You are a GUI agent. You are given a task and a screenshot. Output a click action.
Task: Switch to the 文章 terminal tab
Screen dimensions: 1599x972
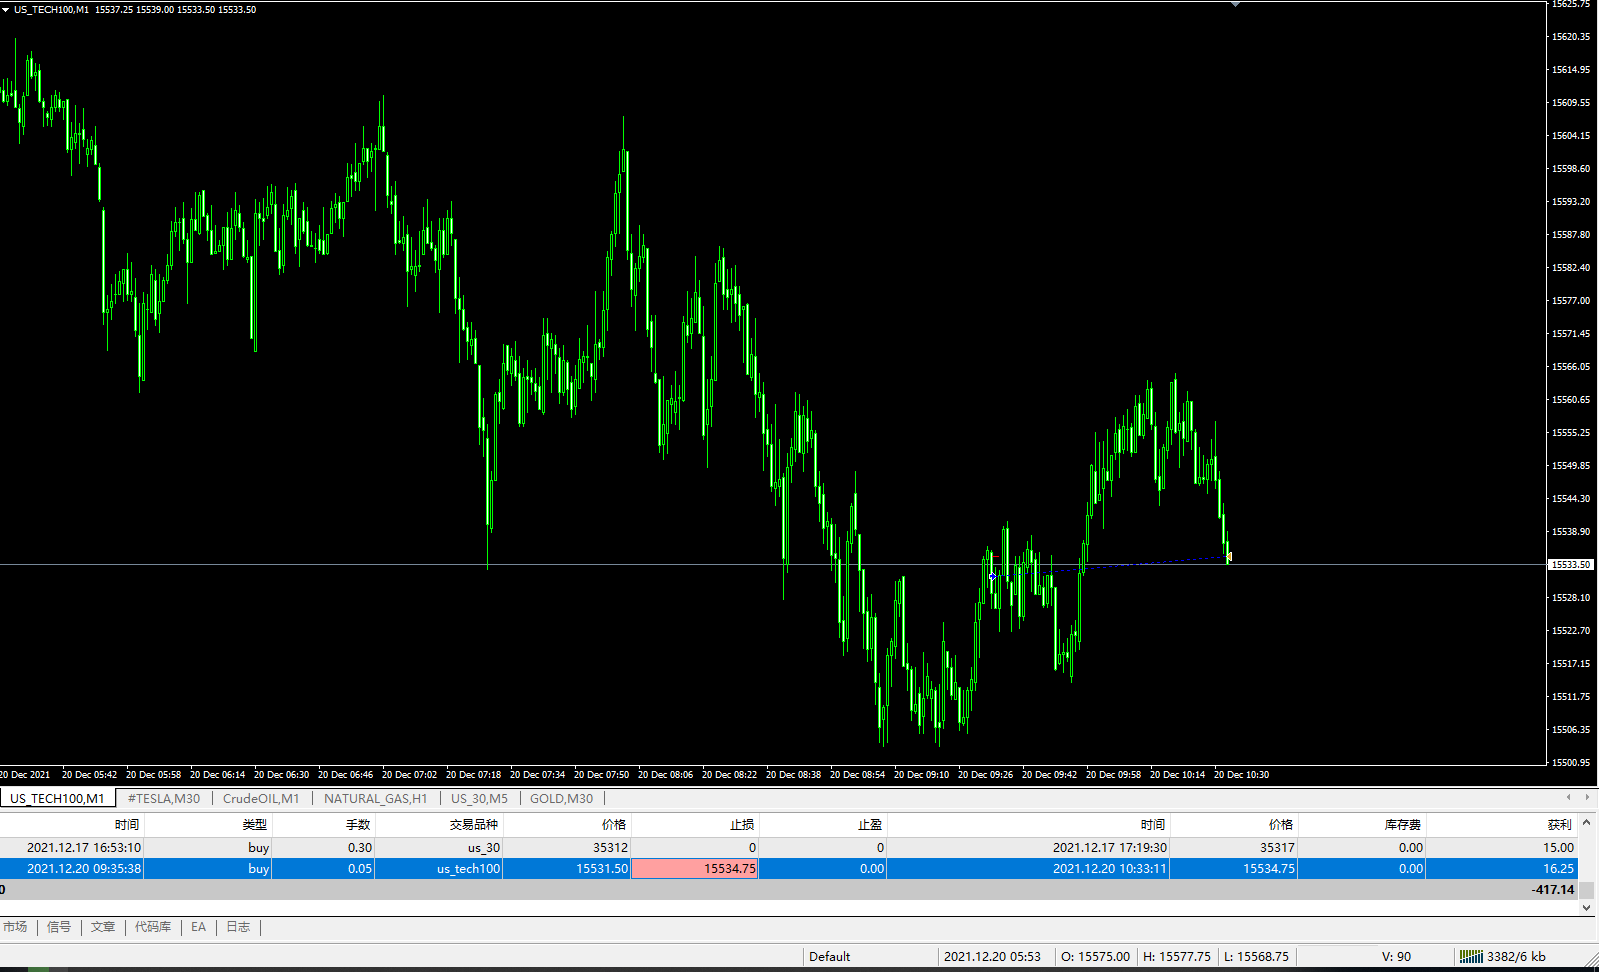pyautogui.click(x=103, y=927)
